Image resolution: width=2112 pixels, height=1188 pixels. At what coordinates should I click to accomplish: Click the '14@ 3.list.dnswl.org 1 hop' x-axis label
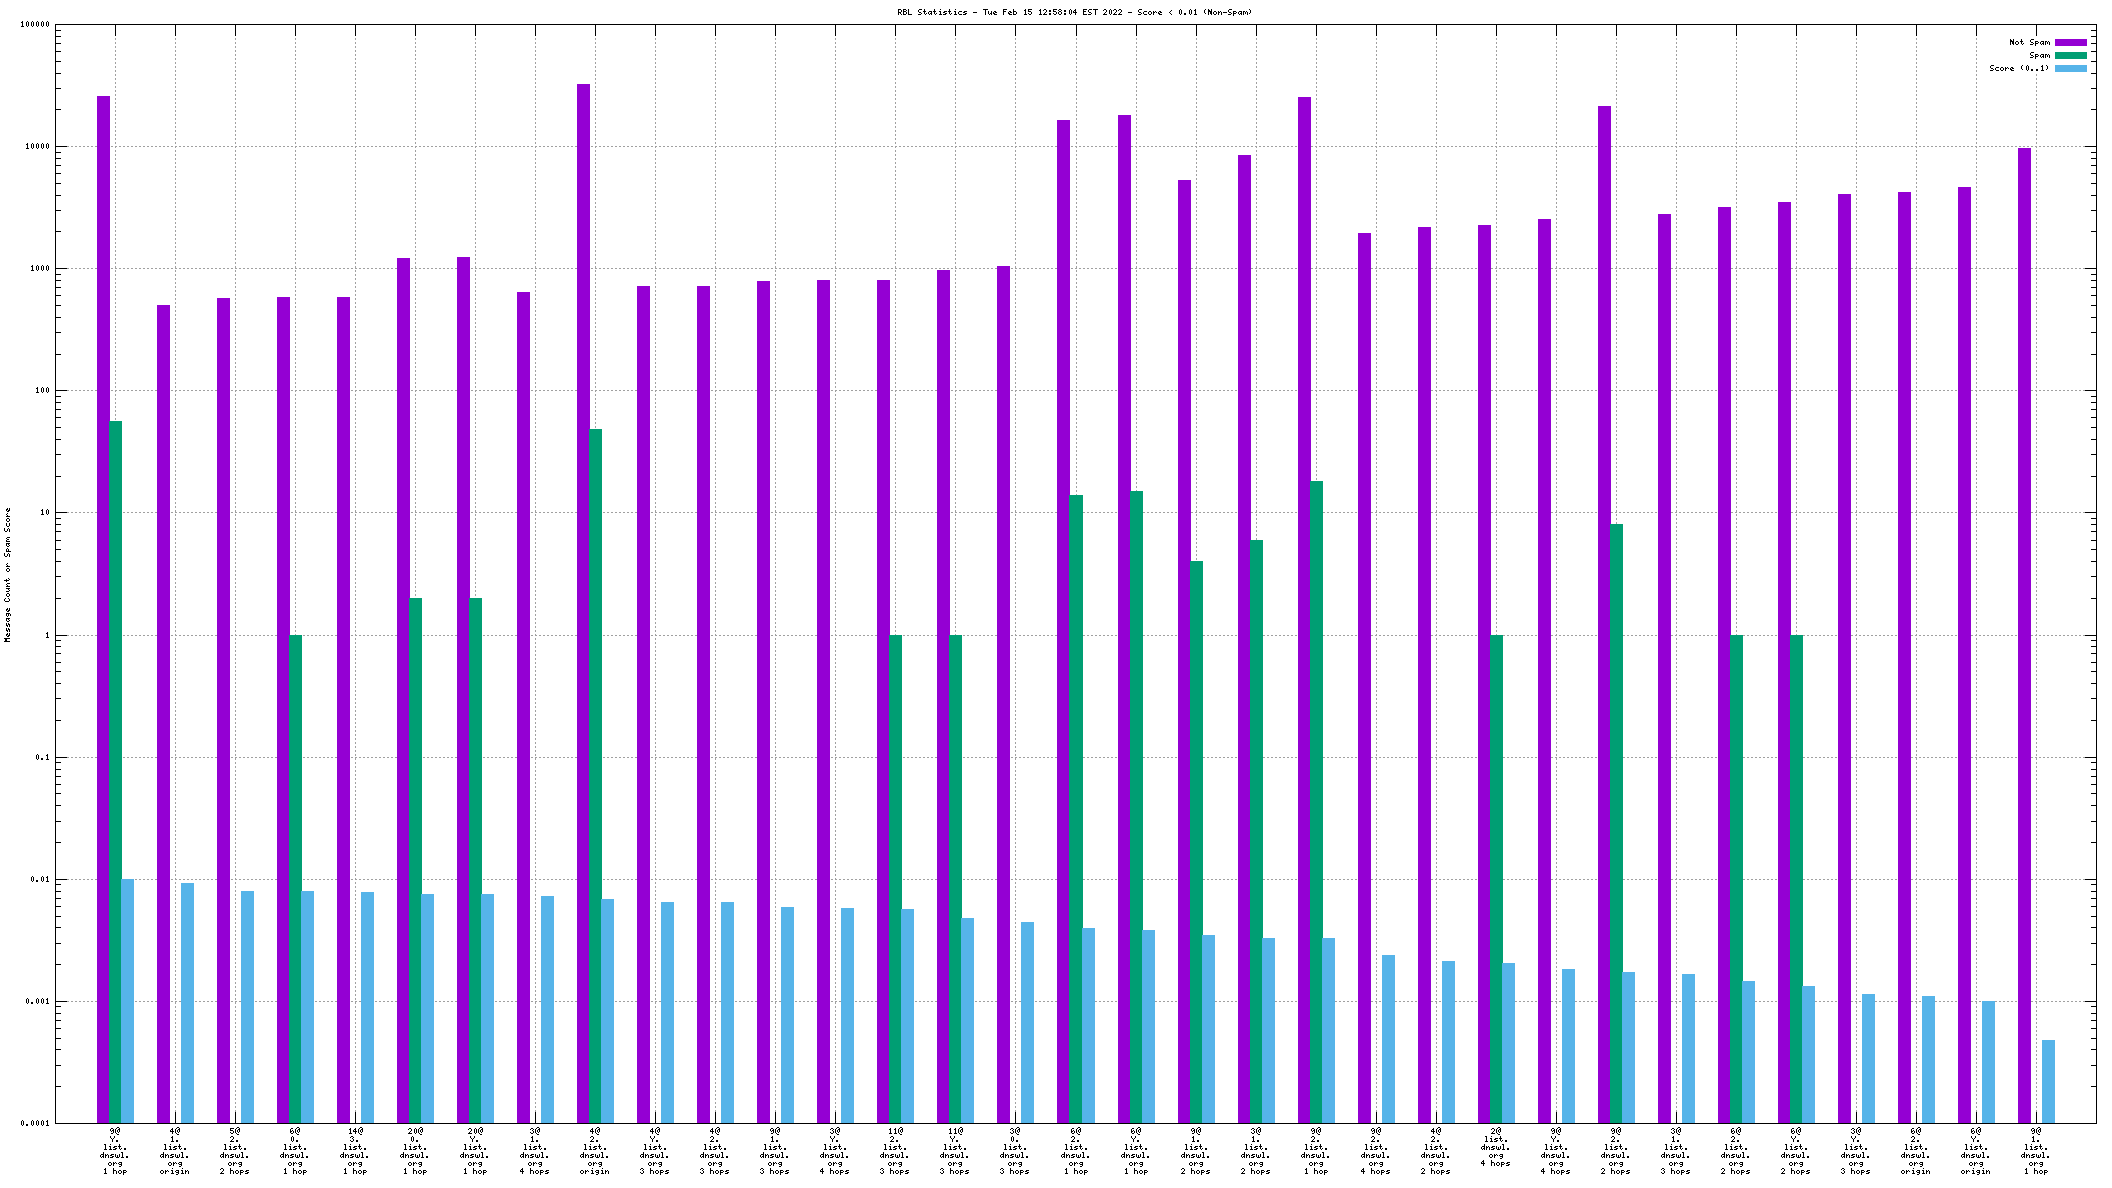click(355, 1151)
